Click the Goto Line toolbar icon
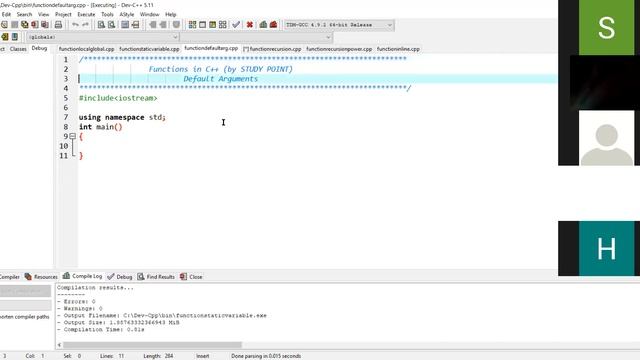 (136, 25)
